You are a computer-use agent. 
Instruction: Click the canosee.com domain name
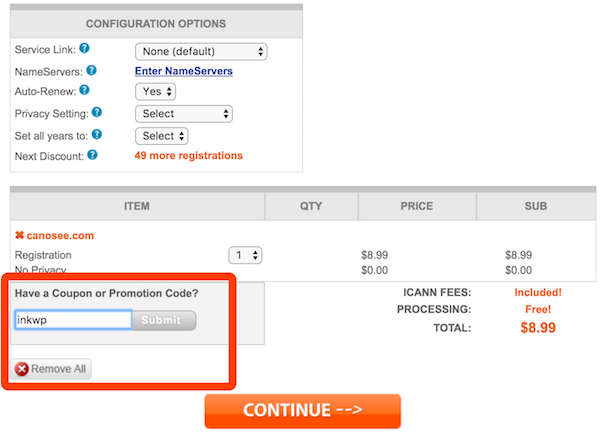click(60, 236)
